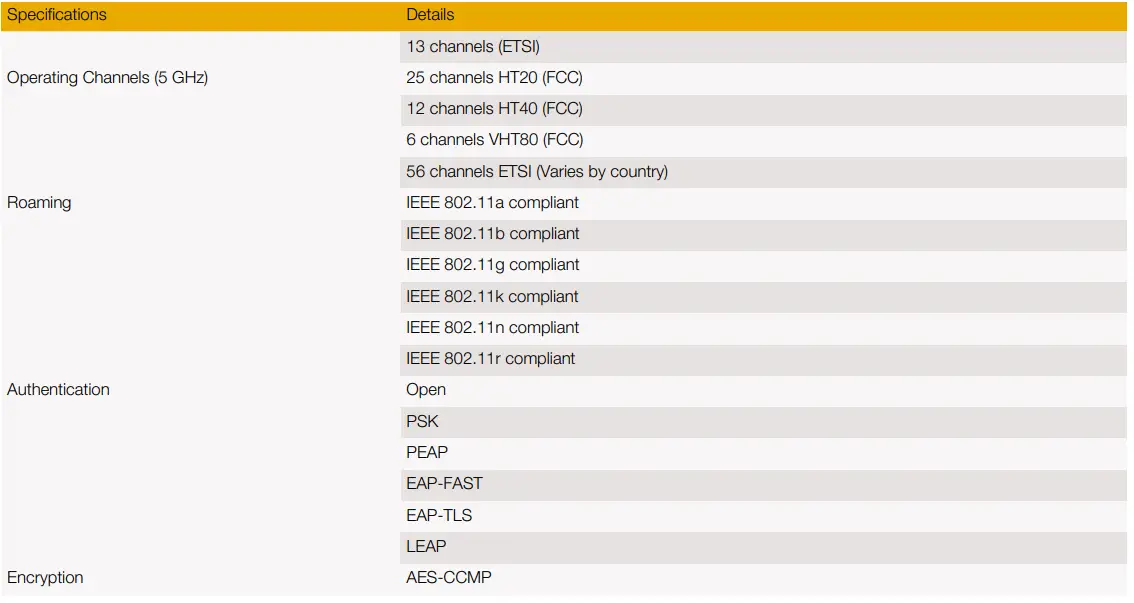
Task: Select the IEEE 802.11b compliant row
Action: (x=492, y=233)
